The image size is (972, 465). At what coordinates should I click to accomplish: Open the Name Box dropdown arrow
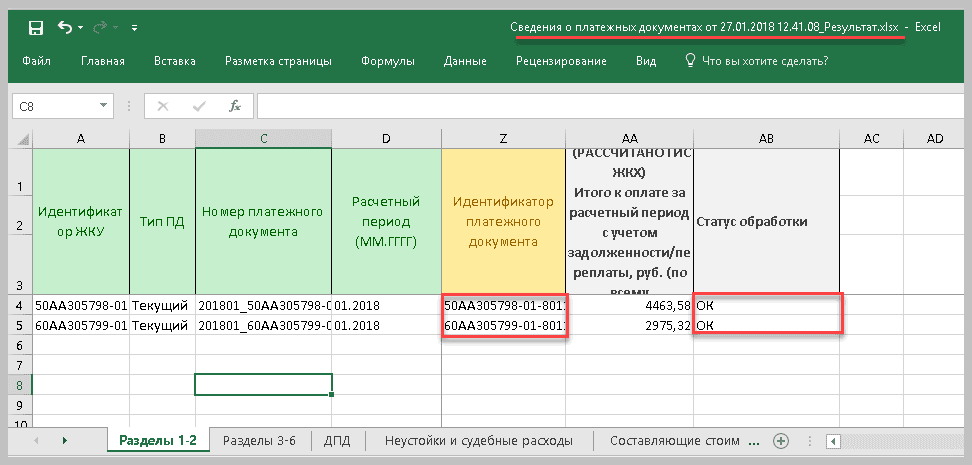(x=104, y=106)
